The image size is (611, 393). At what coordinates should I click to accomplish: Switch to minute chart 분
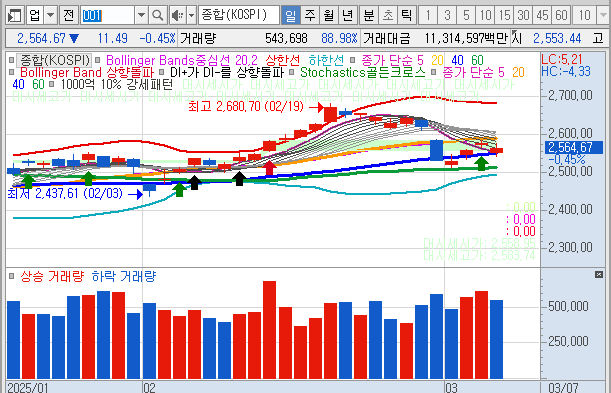369,15
